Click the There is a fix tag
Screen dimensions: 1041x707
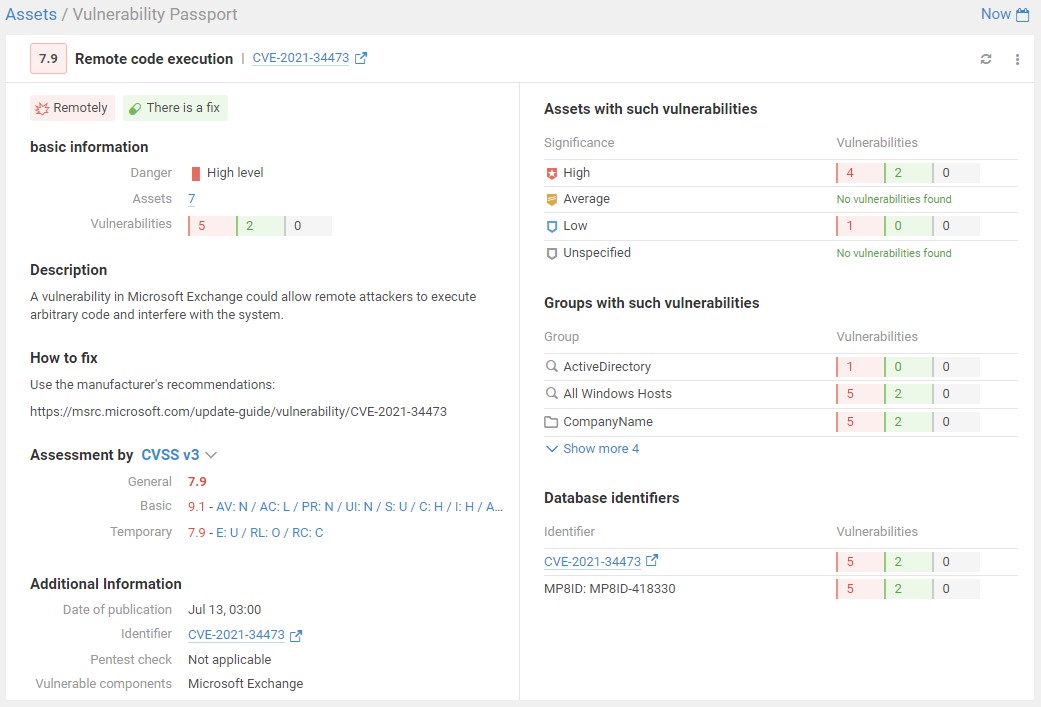175,108
